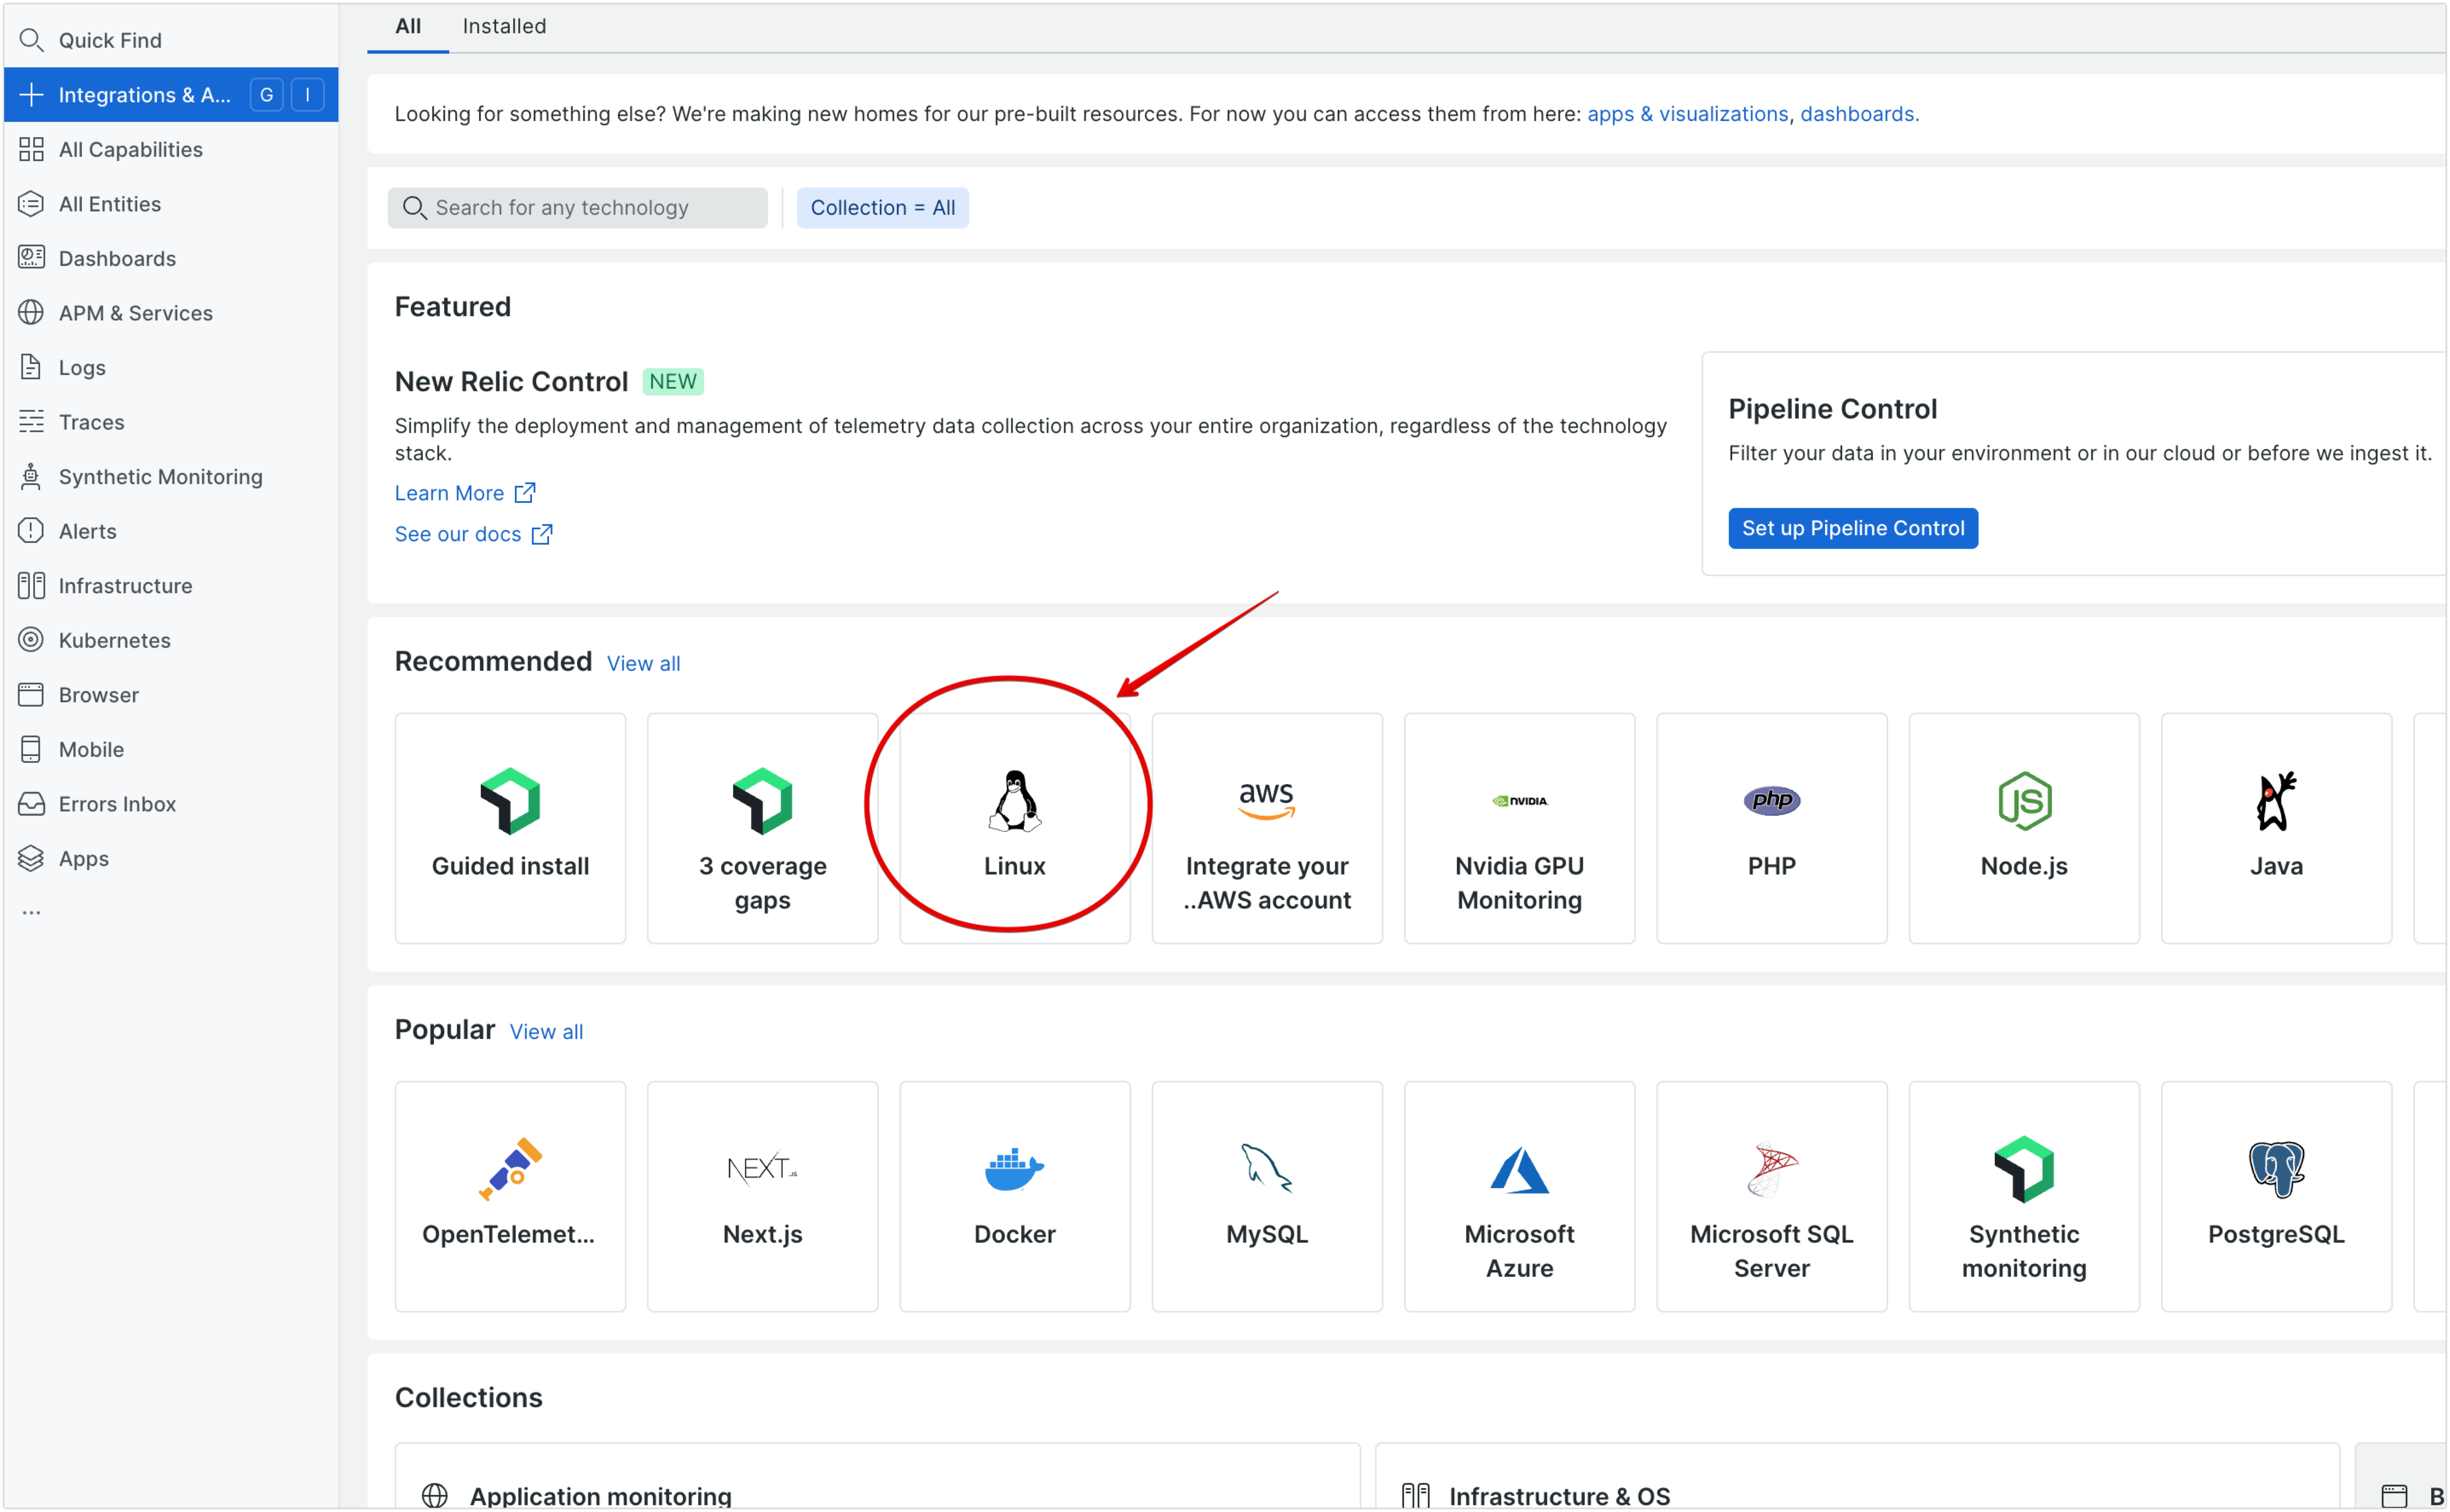Open Traces sidebar icon
The width and height of the screenshot is (2450, 1512).
31,422
